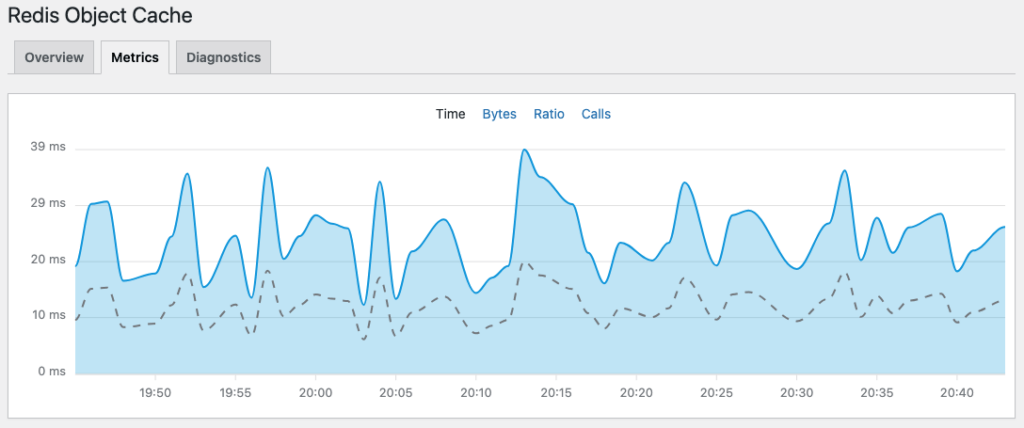The width and height of the screenshot is (1024, 428).
Task: Display the Calls metric chart
Action: click(x=596, y=114)
